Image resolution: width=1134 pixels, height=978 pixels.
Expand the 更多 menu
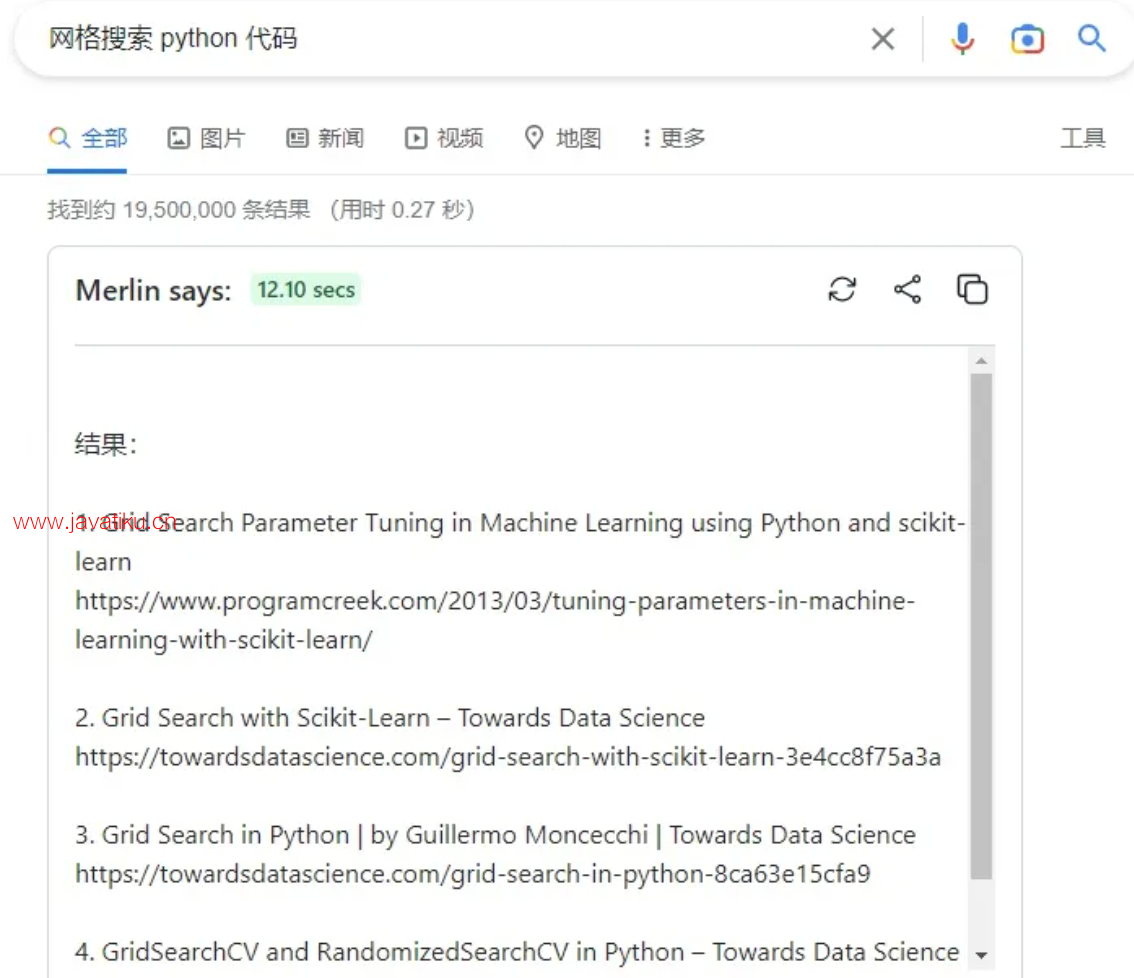(673, 137)
